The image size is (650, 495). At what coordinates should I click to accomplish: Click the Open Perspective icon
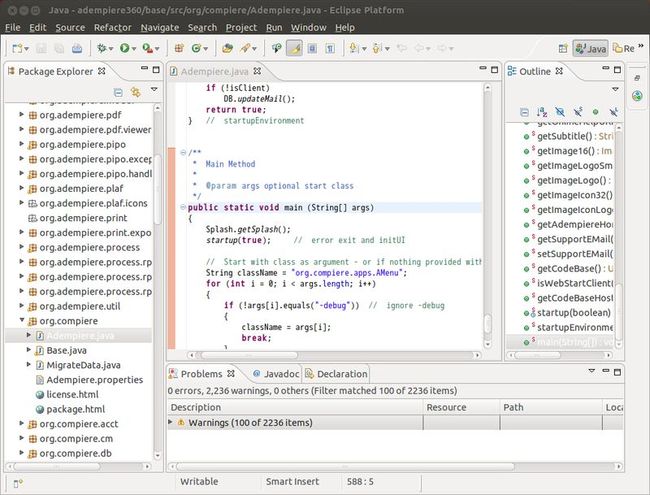(563, 49)
